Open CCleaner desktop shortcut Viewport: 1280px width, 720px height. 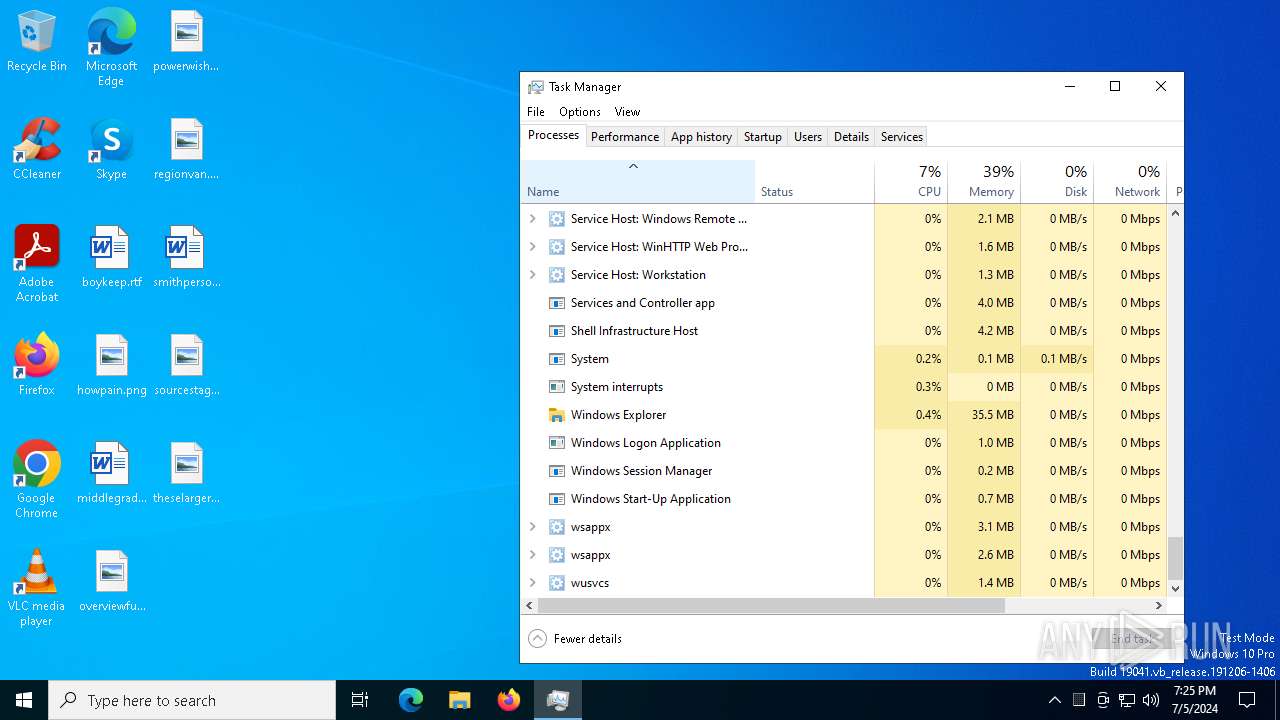tap(37, 150)
